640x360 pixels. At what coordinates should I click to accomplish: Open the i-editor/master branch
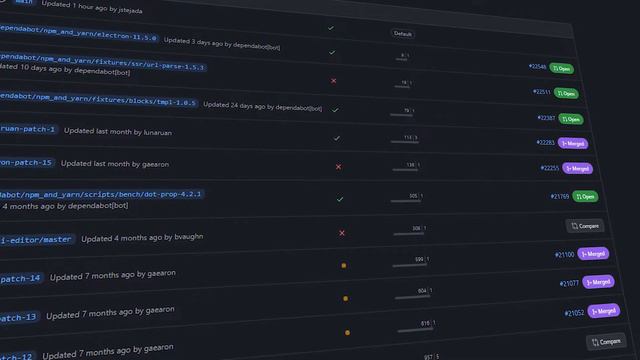click(x=37, y=240)
